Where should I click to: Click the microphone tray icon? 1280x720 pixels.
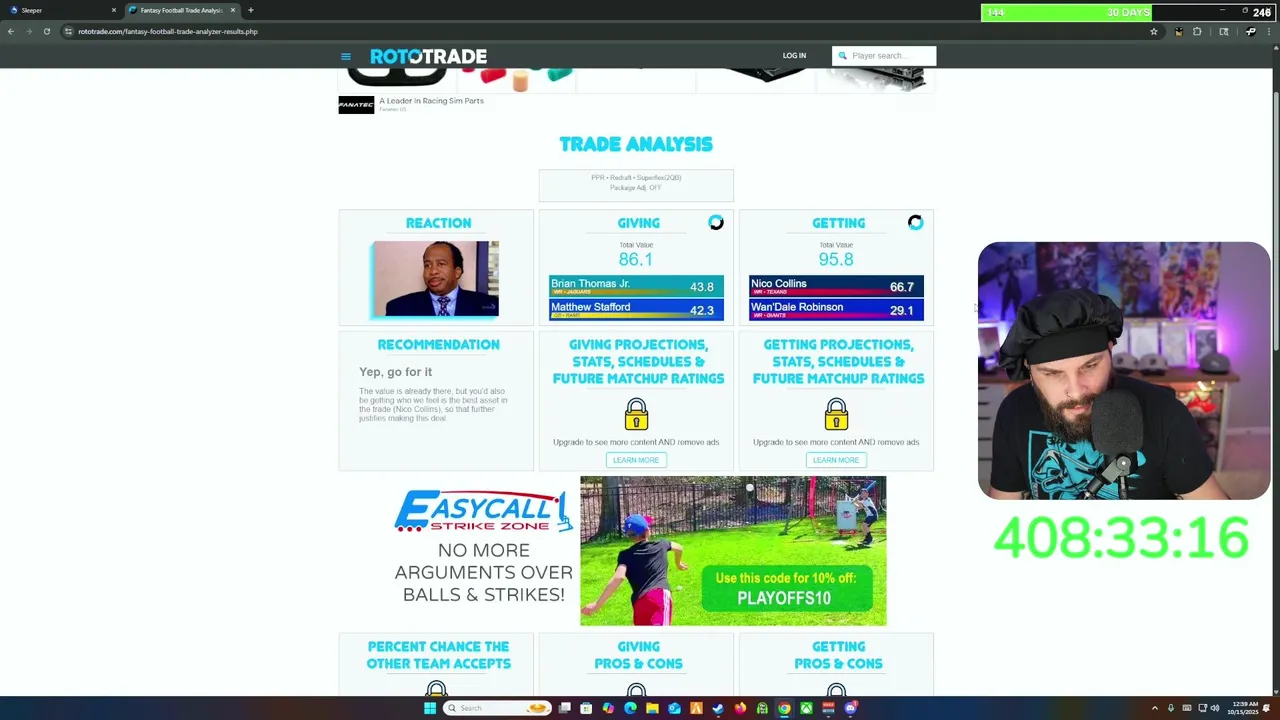pos(1171,708)
